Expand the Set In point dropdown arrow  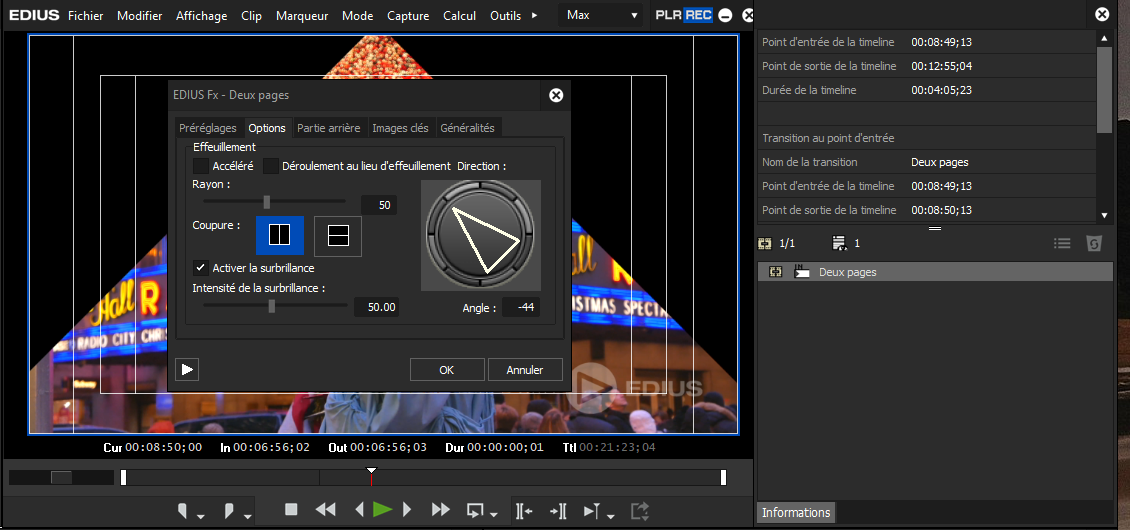click(201, 516)
